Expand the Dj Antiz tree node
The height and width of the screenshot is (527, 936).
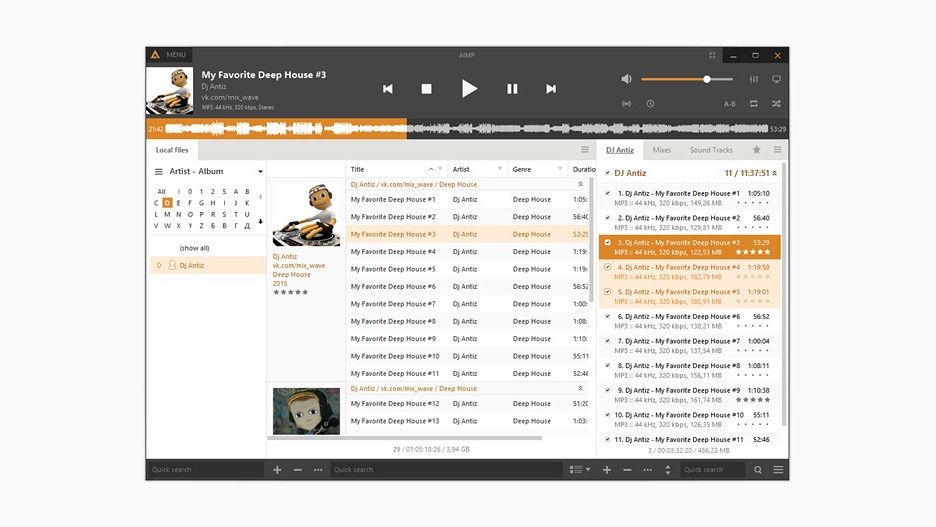pos(159,266)
